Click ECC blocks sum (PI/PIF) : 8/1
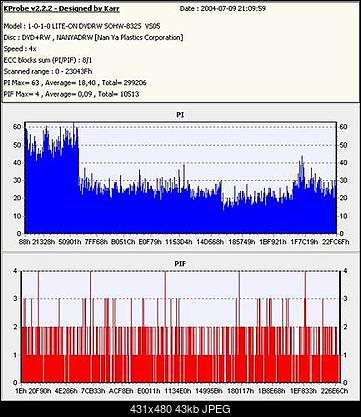The width and height of the screenshot is (361, 417). coord(48,60)
